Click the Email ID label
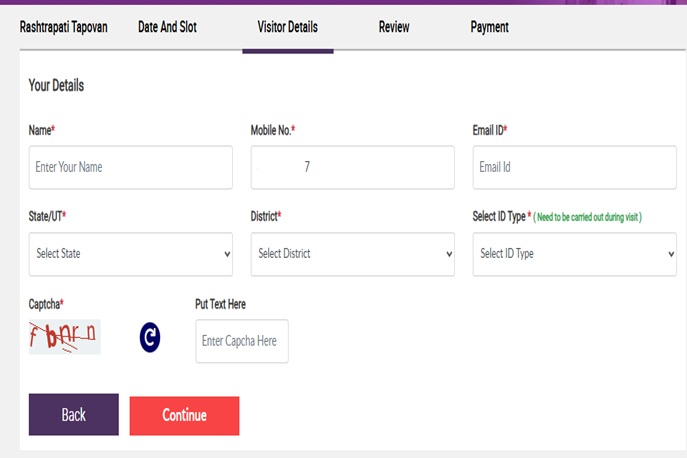This screenshot has height=458, width=687. [490, 130]
